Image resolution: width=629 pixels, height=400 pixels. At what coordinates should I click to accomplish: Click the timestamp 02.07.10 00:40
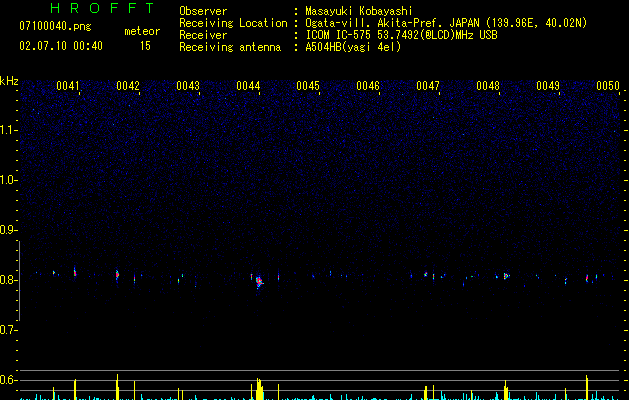pos(61,46)
